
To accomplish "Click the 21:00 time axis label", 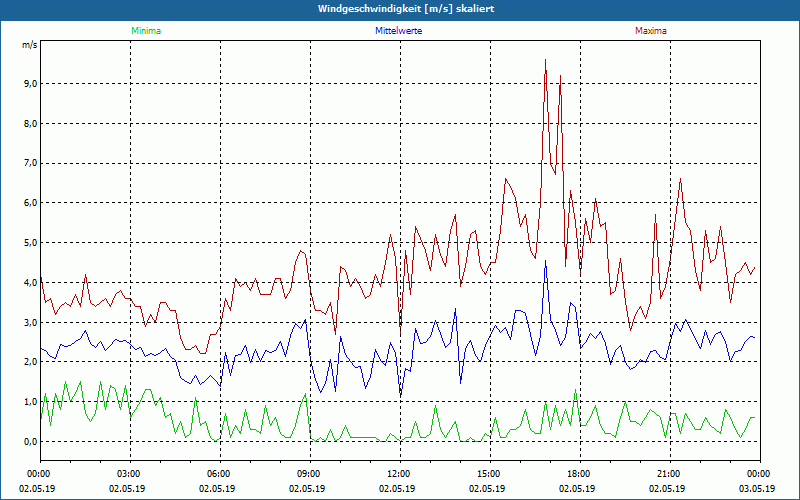I will click(670, 474).
